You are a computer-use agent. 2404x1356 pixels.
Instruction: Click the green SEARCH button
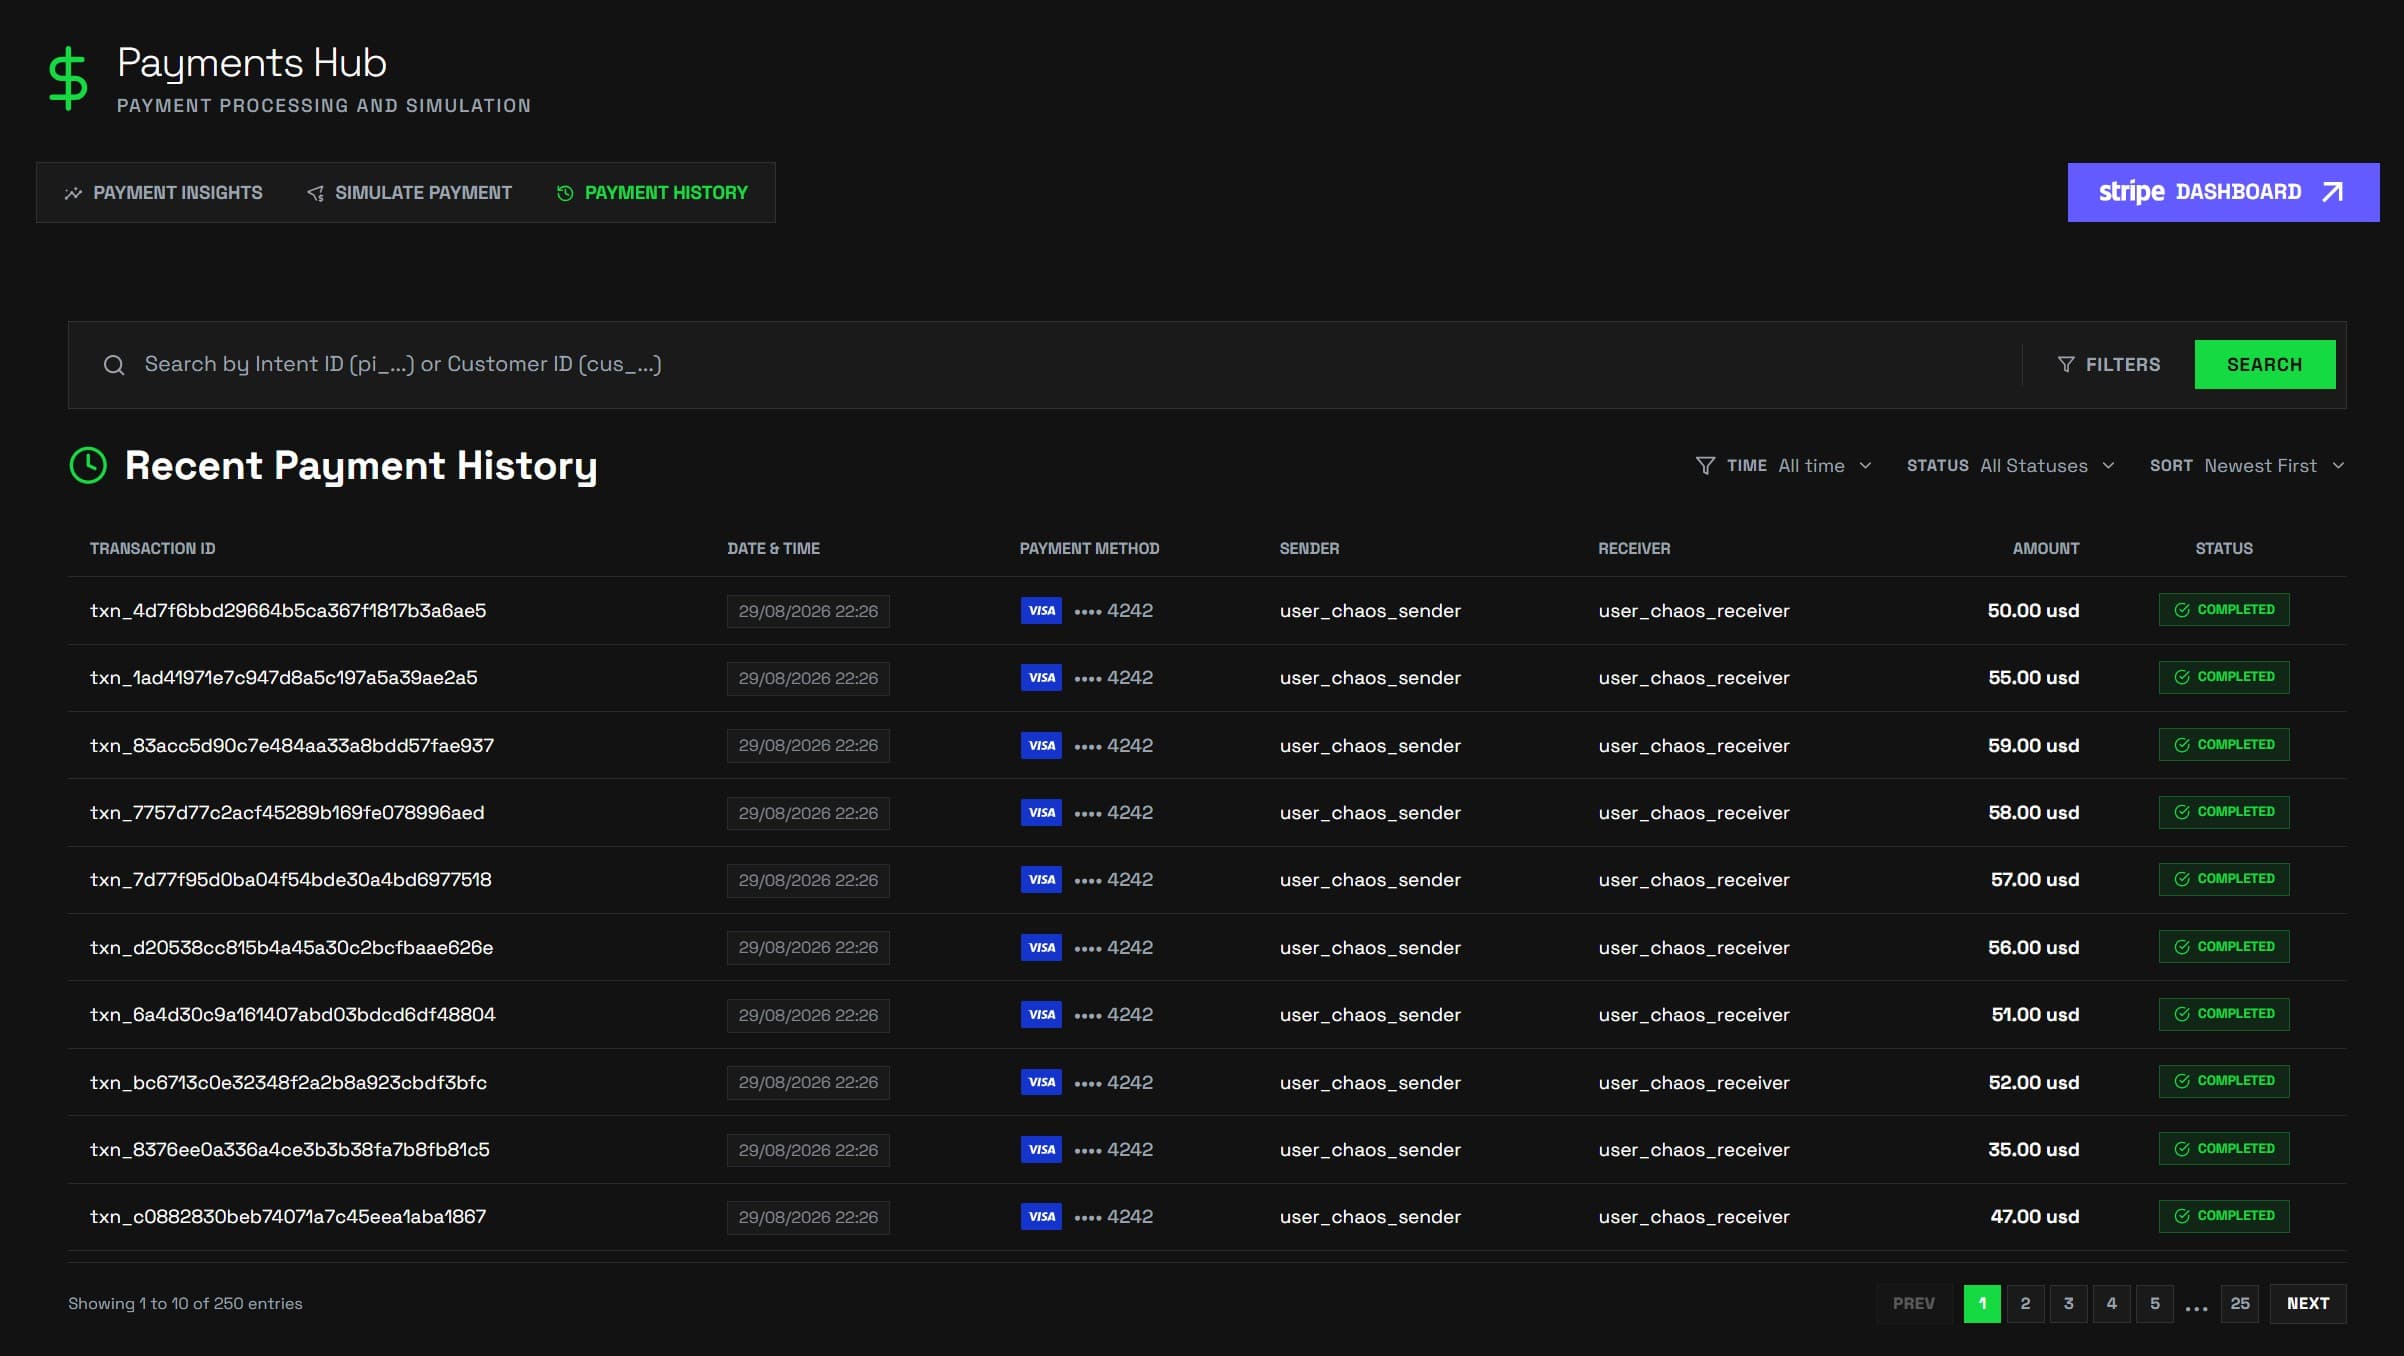[x=2265, y=365]
